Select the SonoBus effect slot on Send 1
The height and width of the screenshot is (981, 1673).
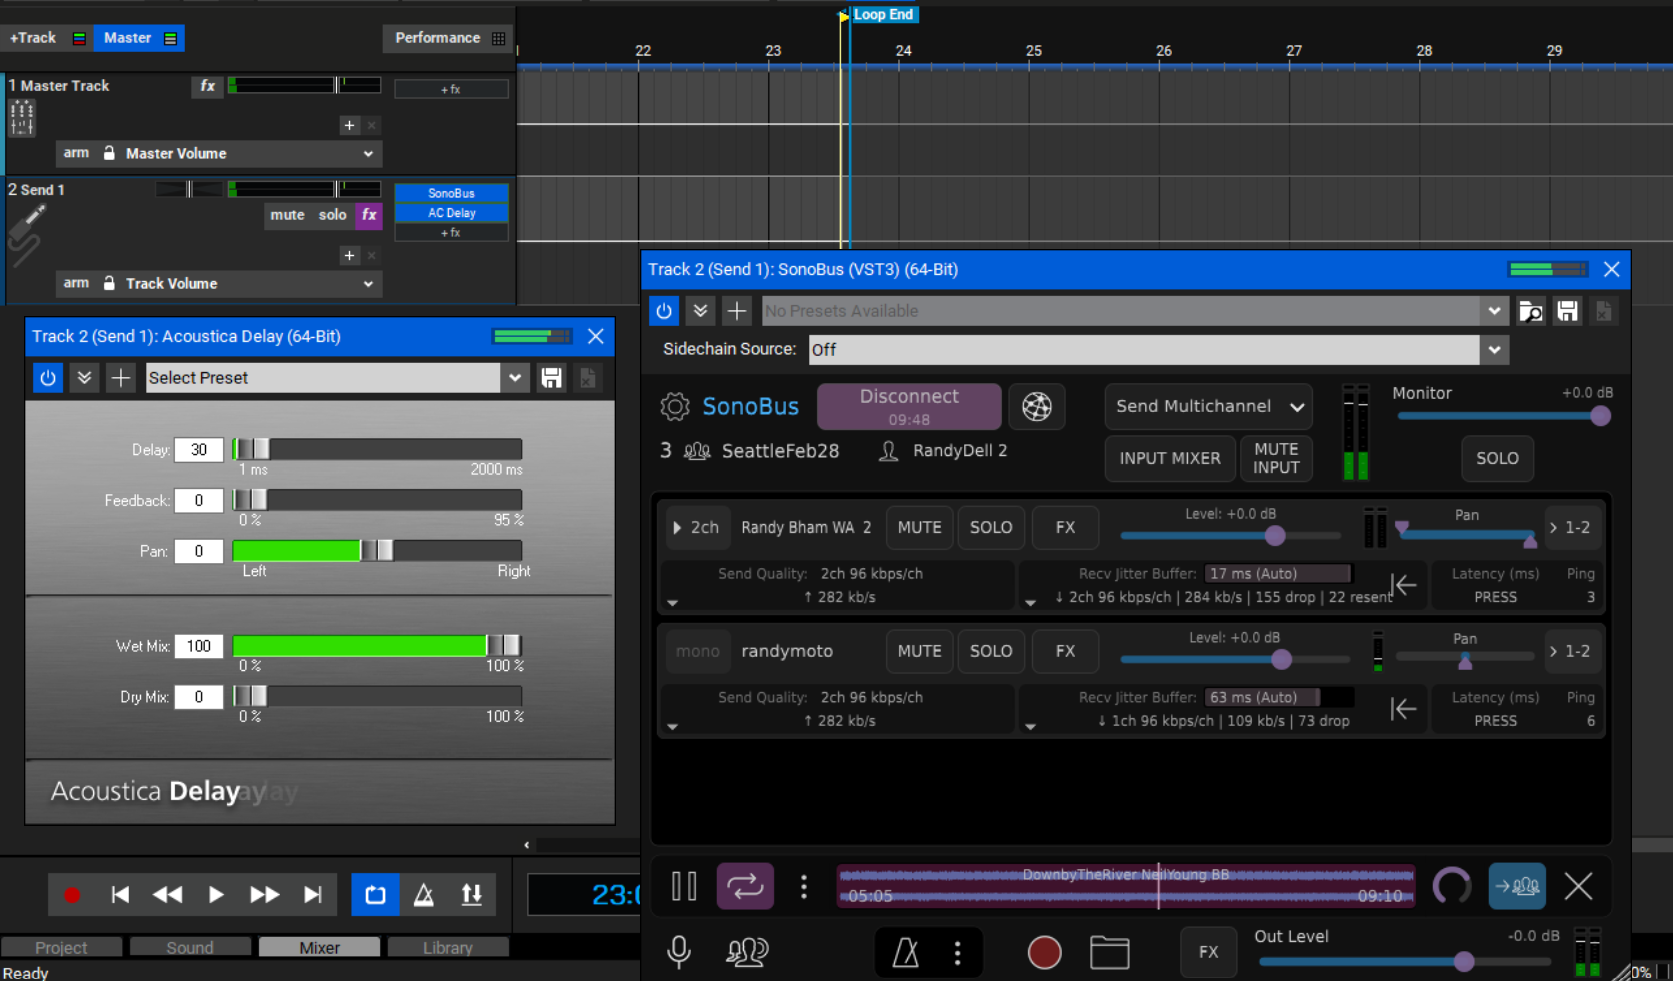(x=451, y=193)
